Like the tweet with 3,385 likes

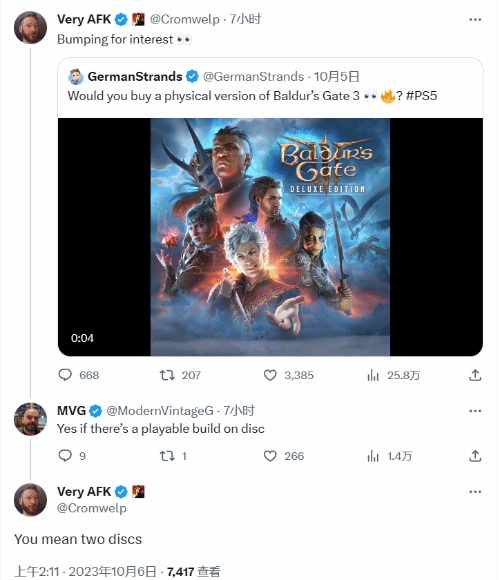tap(270, 375)
